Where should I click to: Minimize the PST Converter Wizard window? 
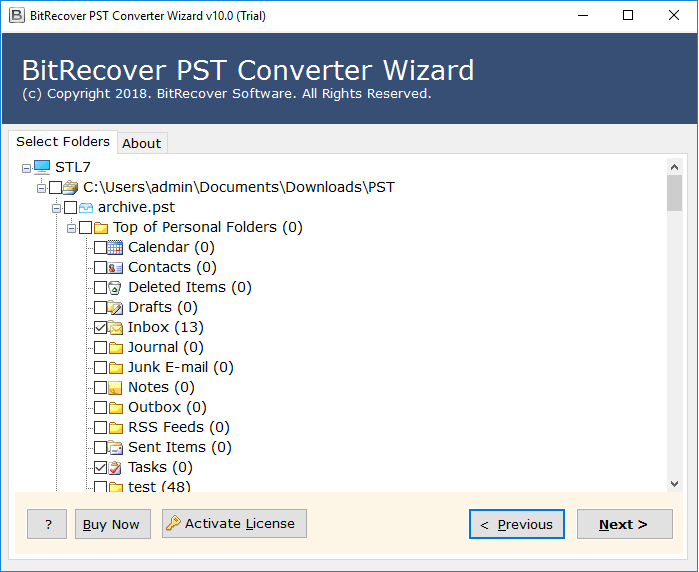coord(583,16)
